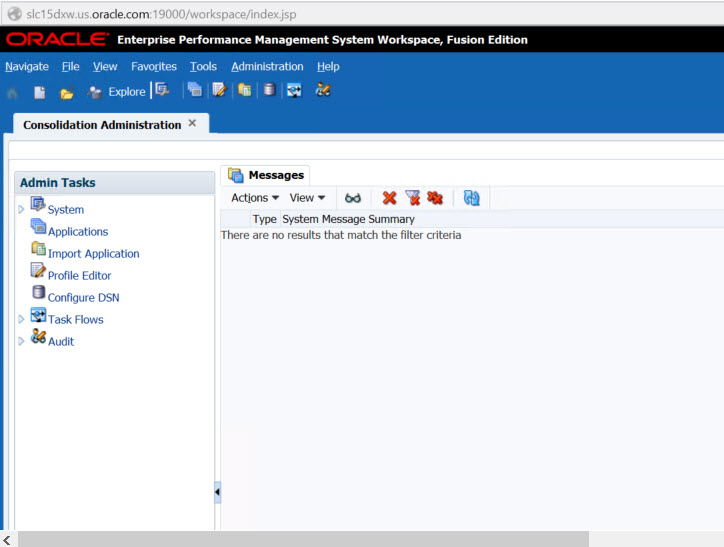Open the Profile Editor link

[79, 276]
